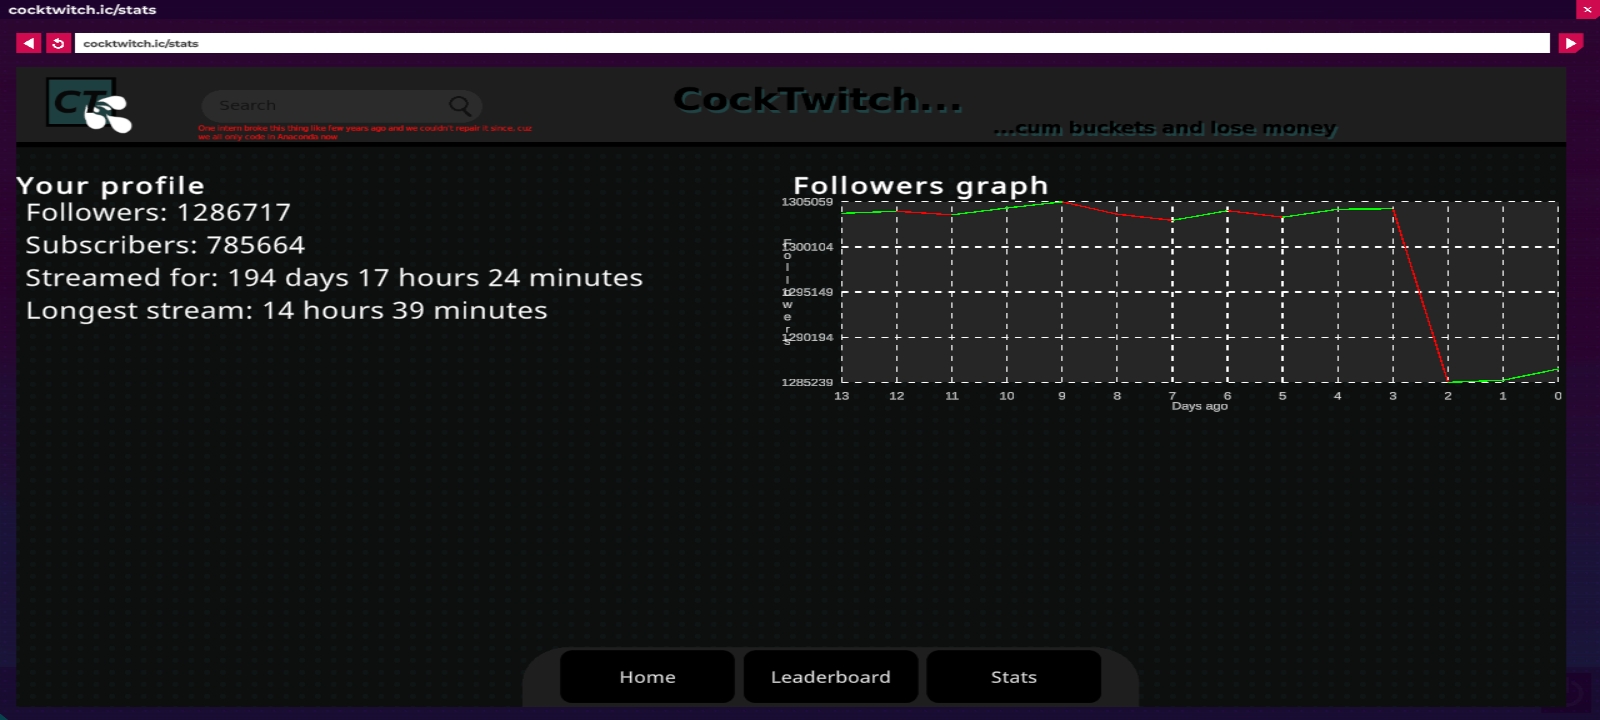
Task: Click inside the Search field
Action: click(x=342, y=105)
